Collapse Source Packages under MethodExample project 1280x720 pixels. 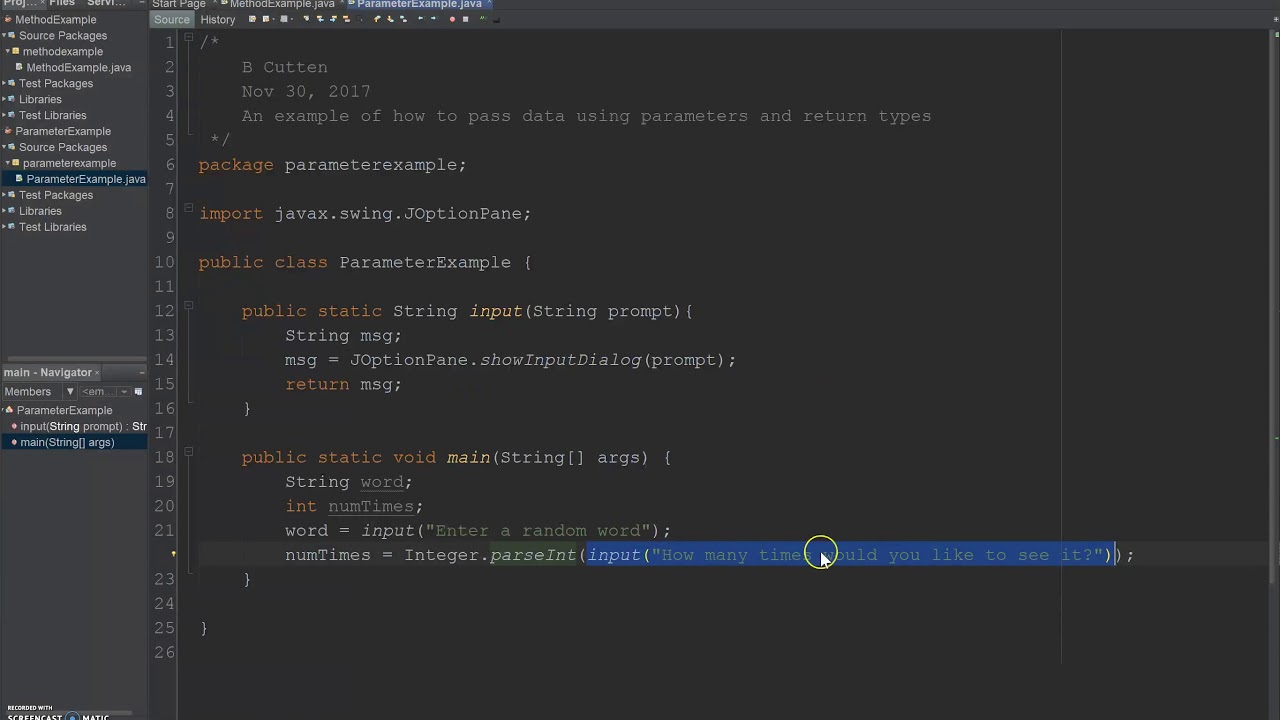(x=4, y=35)
